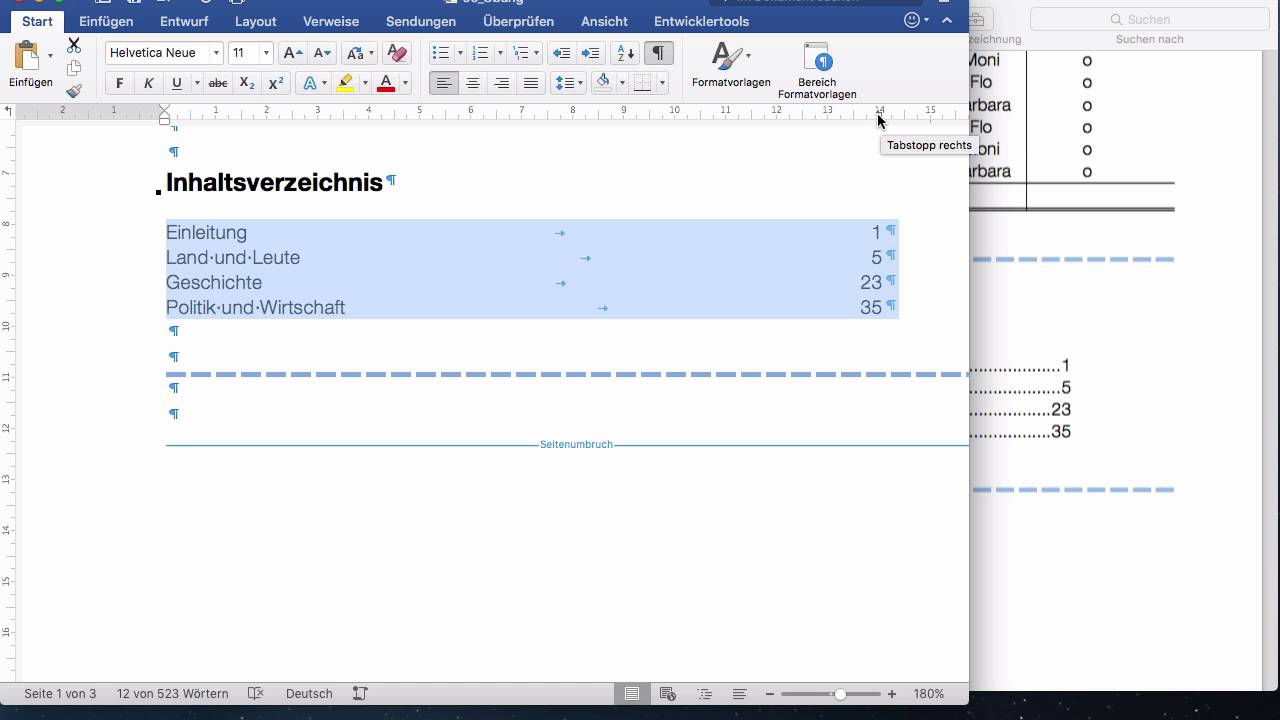Viewport: 1280px width, 720px height.
Task: Click the Deutsch language indicator
Action: coord(309,694)
